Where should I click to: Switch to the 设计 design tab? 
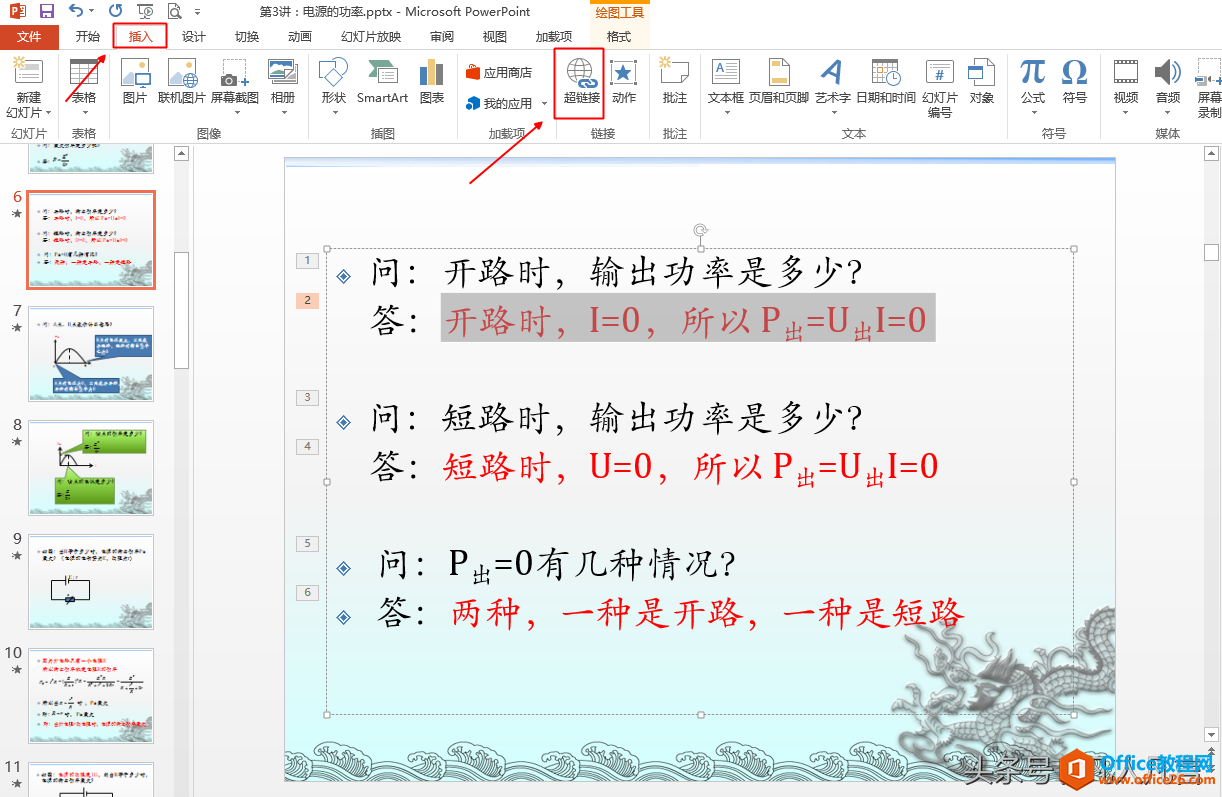coord(194,37)
